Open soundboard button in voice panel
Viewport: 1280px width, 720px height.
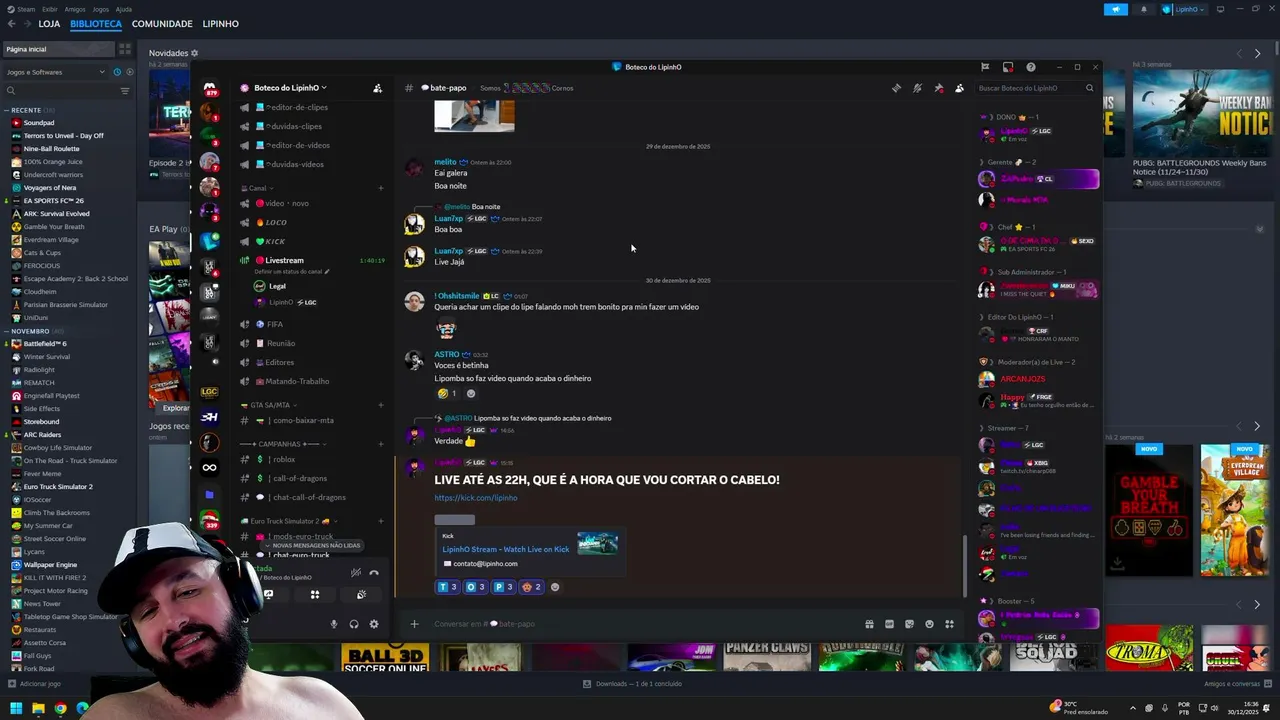361,594
